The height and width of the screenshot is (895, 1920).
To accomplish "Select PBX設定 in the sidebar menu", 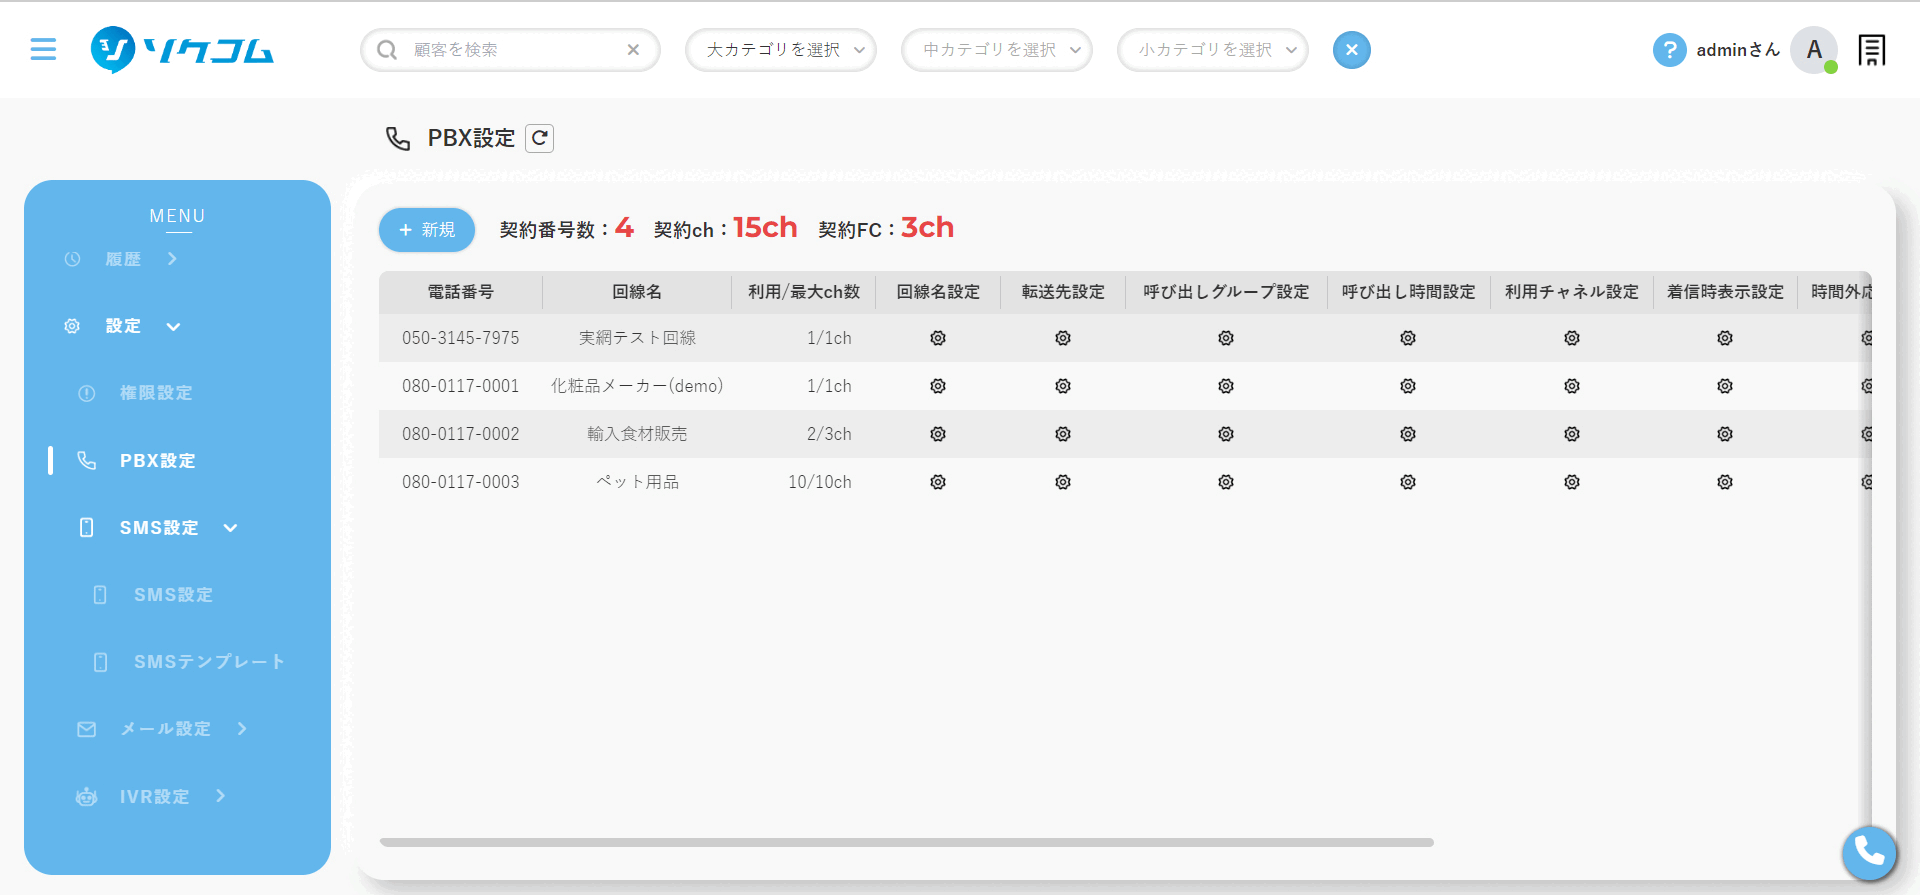I will point(157,461).
